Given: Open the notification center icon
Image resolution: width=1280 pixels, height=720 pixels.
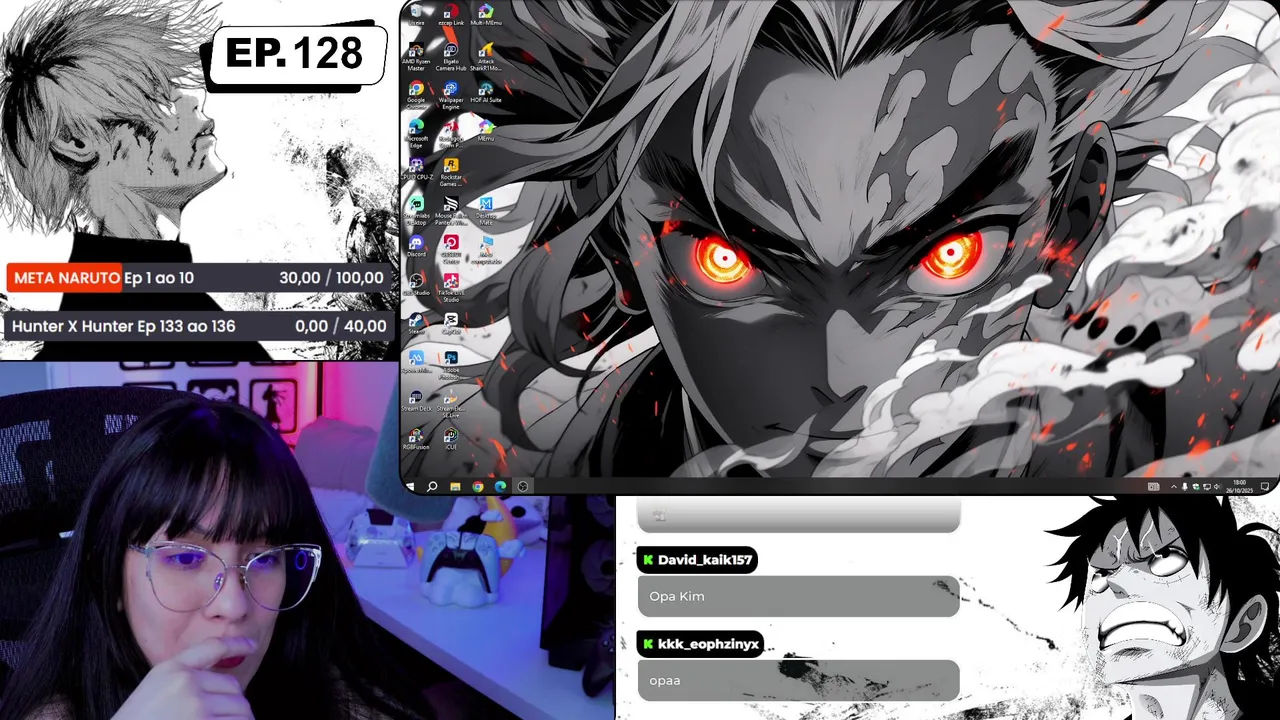Looking at the screenshot, I should pos(1264,486).
